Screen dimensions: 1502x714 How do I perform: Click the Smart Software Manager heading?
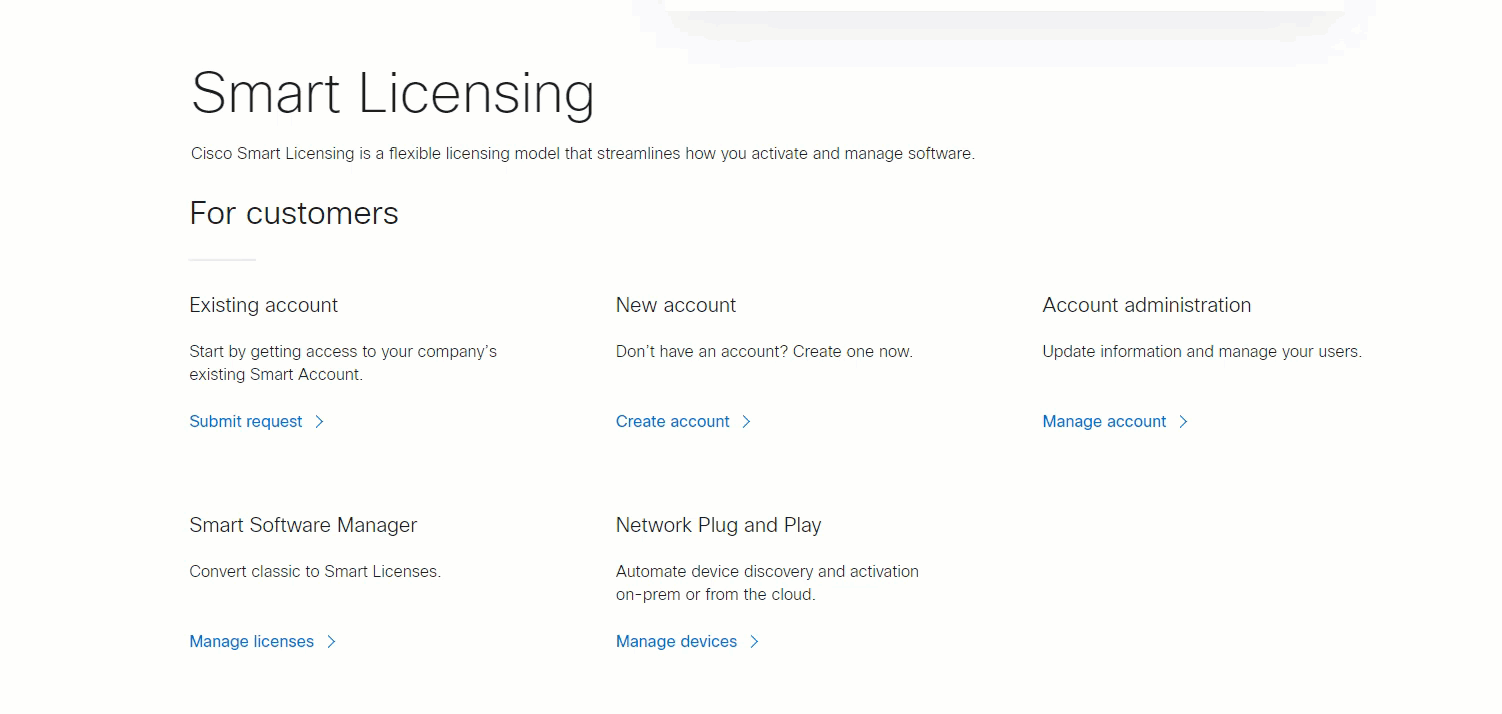click(x=303, y=525)
